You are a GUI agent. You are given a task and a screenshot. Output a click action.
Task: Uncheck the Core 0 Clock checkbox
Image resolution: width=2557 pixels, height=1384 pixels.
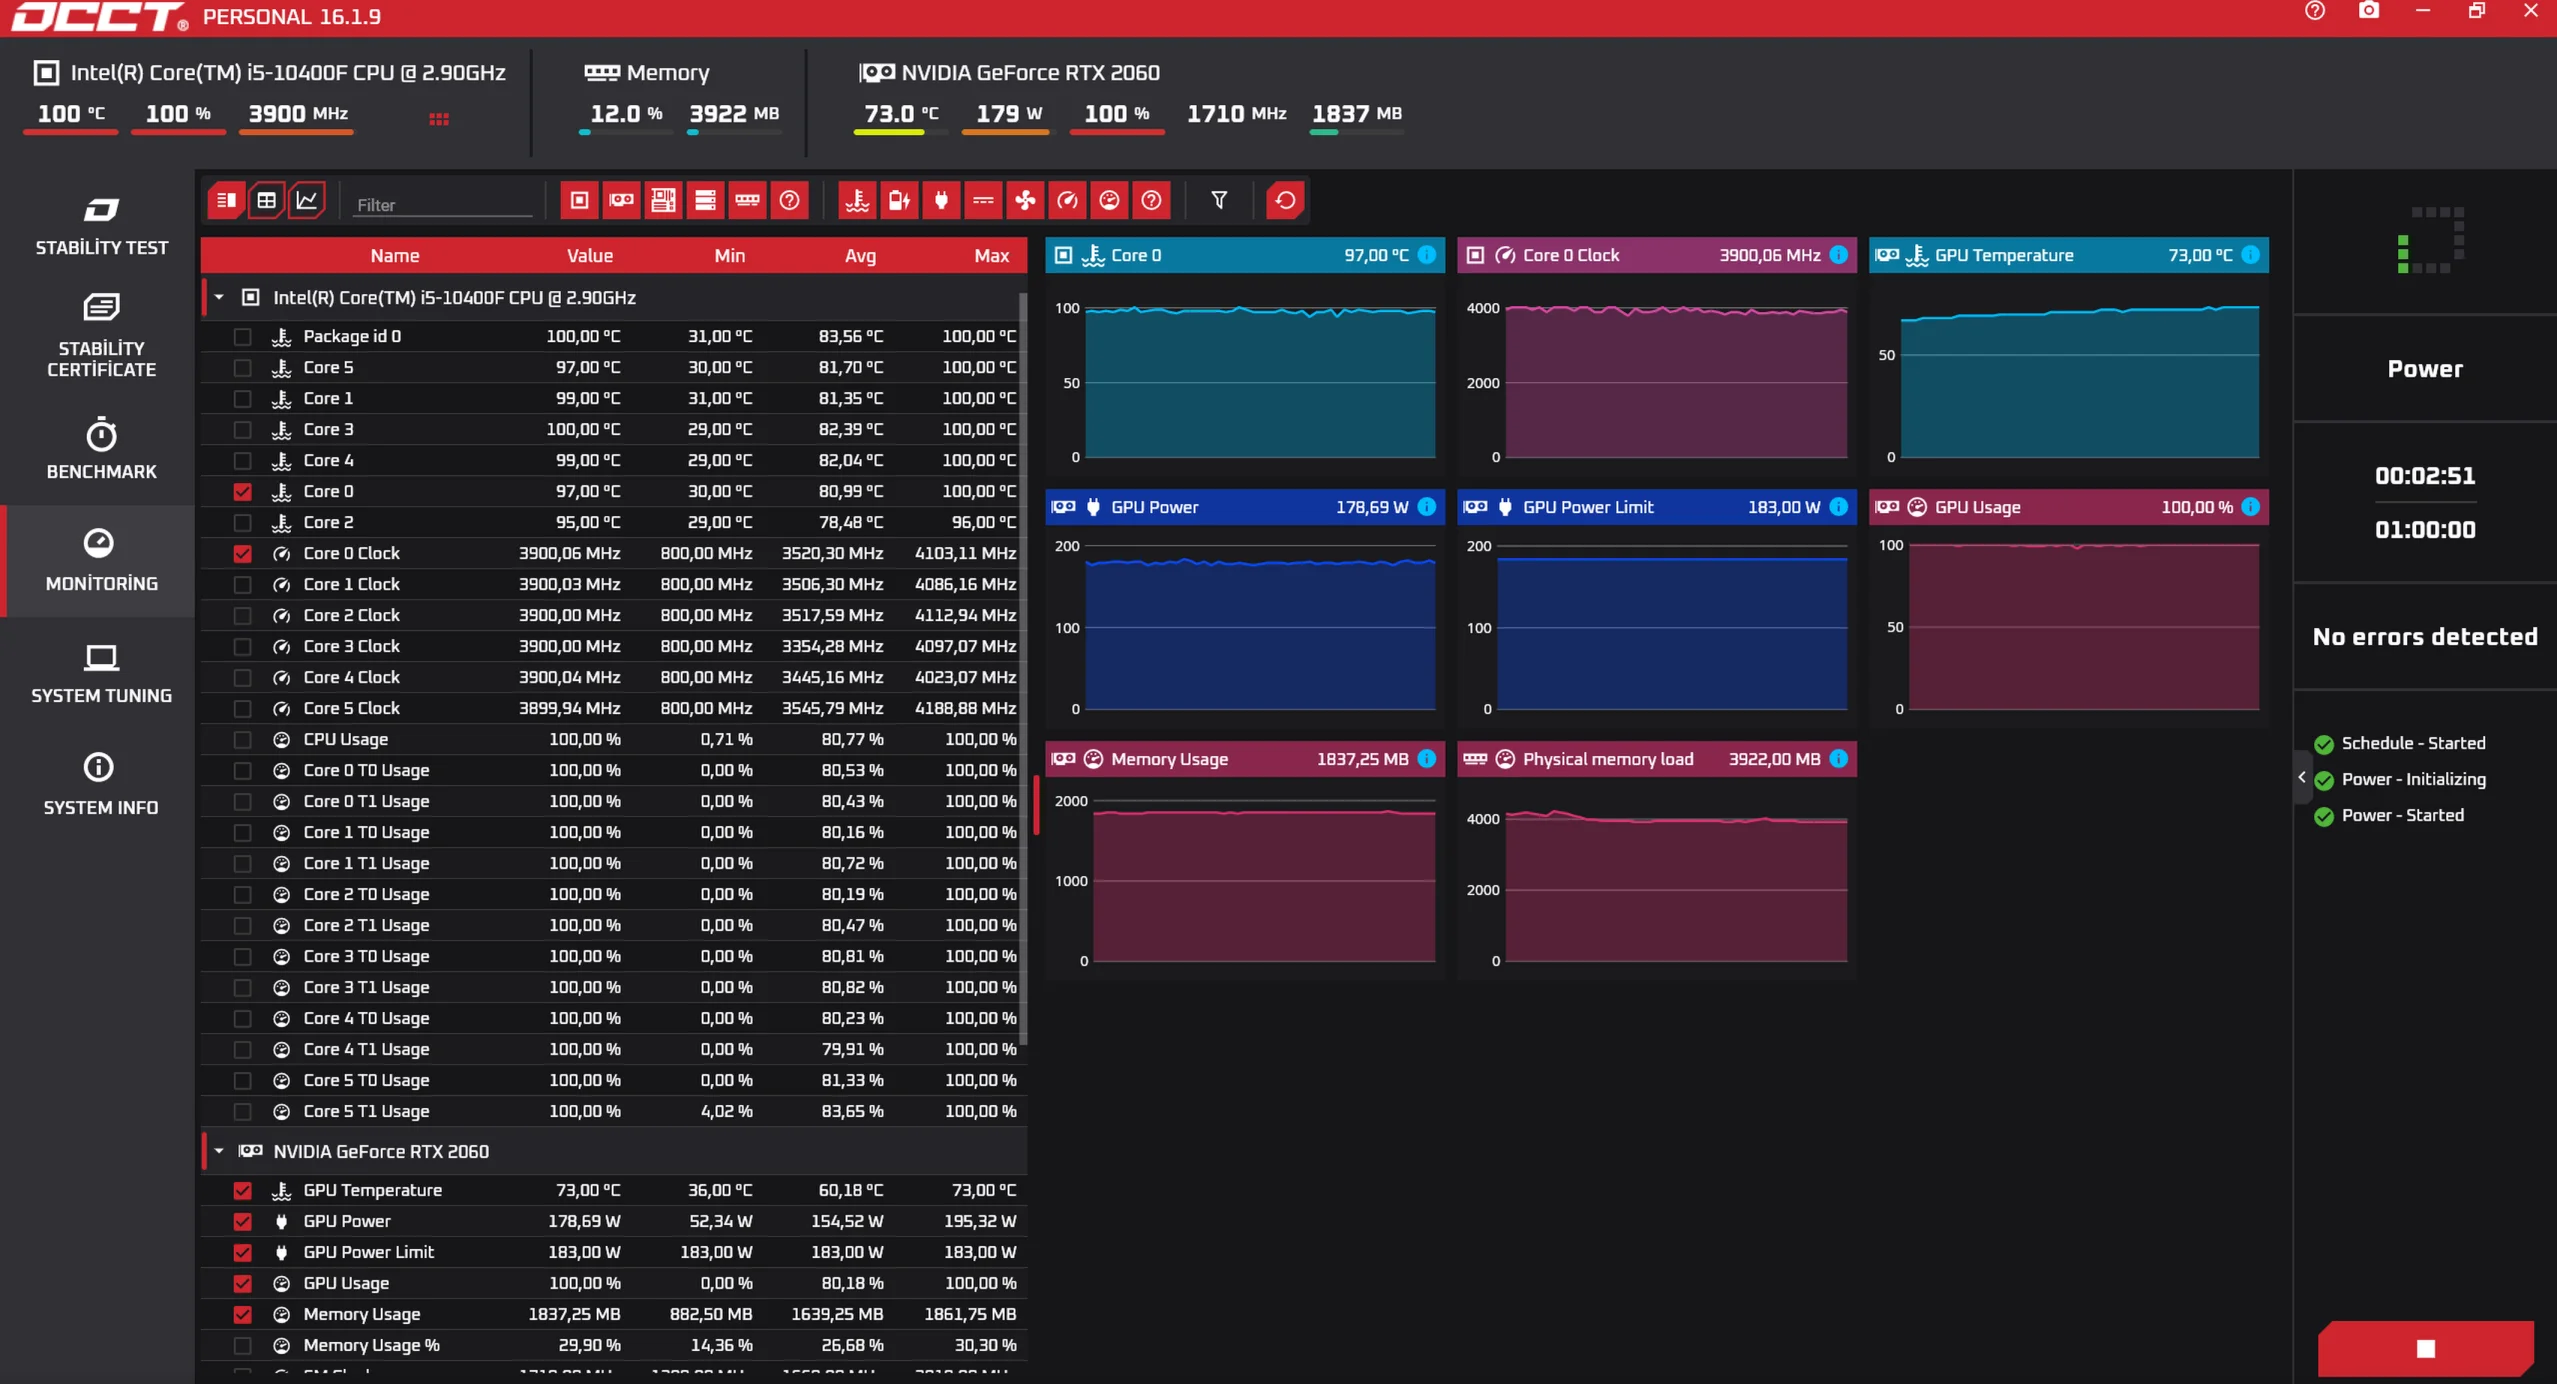point(242,554)
